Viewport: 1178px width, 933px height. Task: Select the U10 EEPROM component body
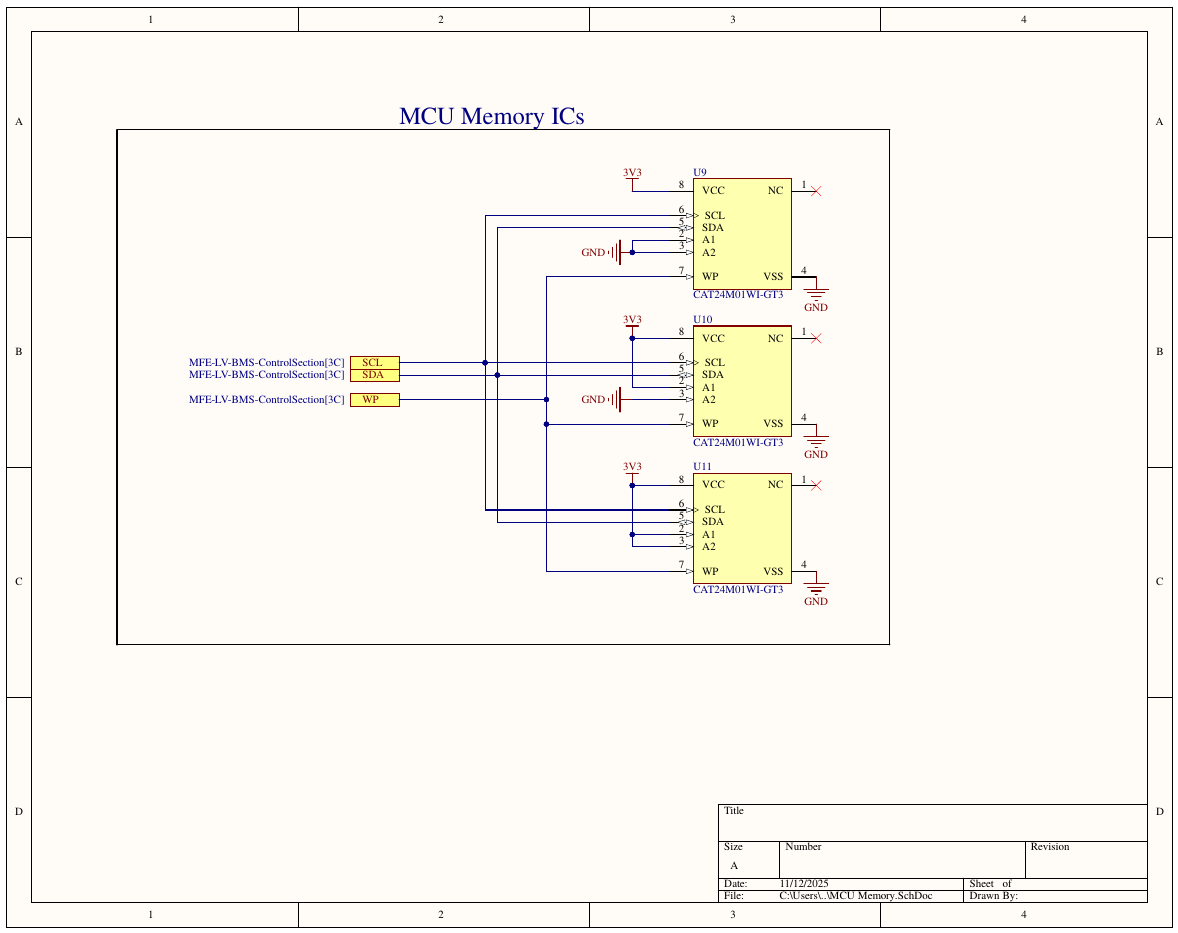click(x=742, y=381)
